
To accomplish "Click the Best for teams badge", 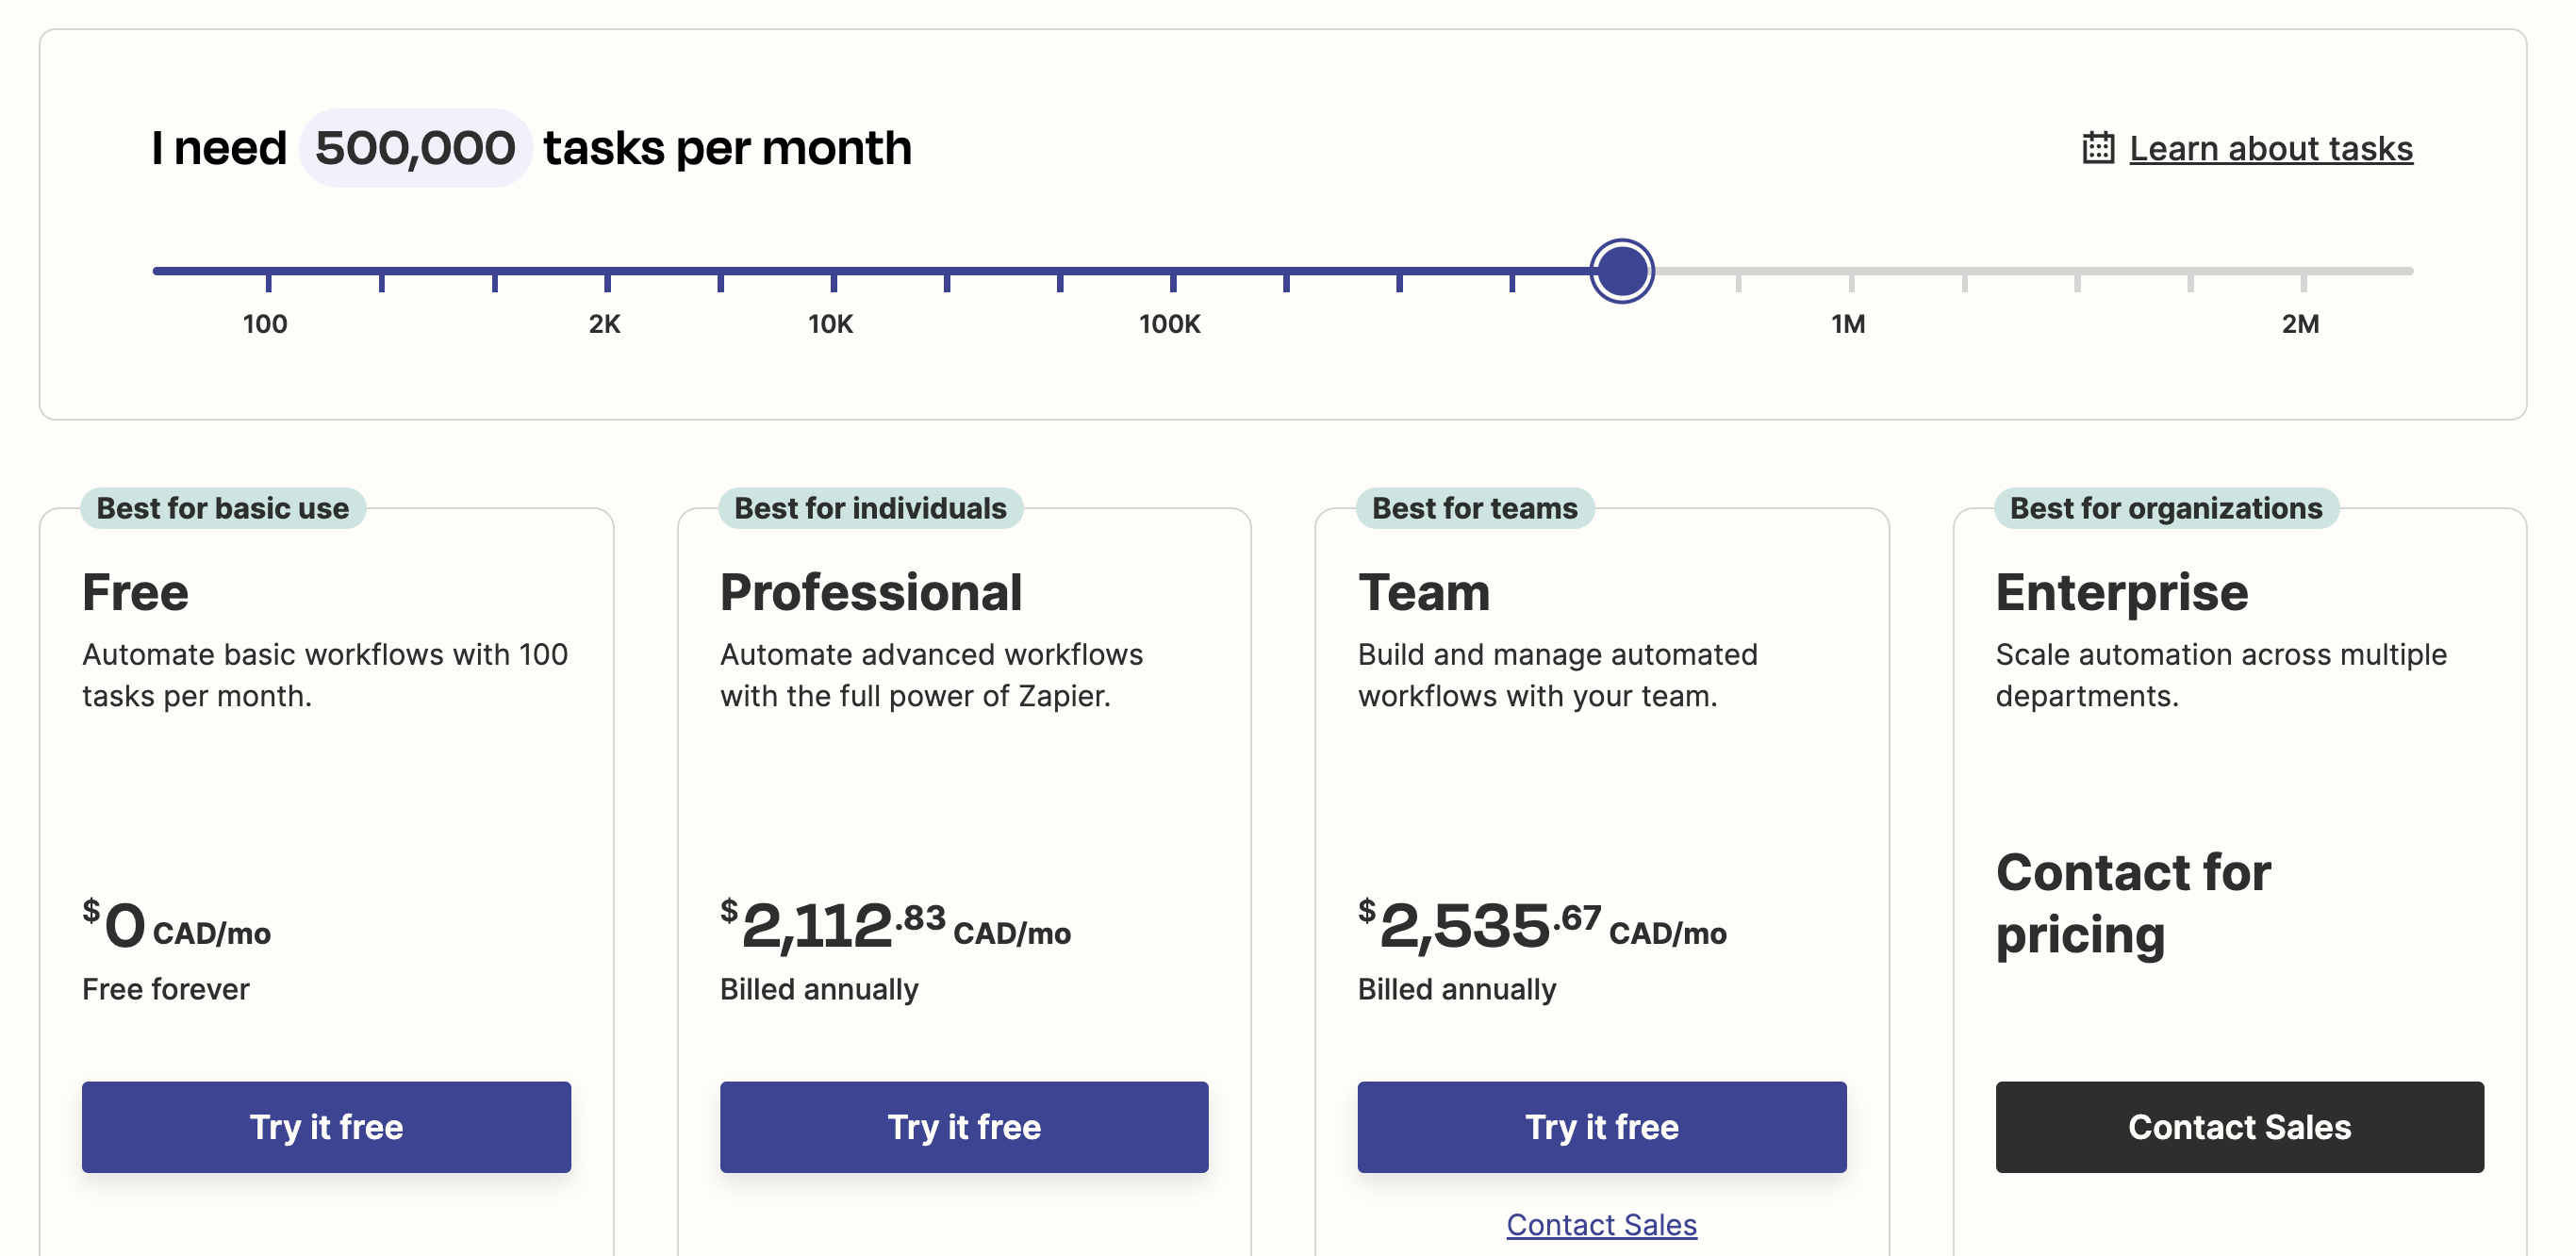I will click(1474, 508).
